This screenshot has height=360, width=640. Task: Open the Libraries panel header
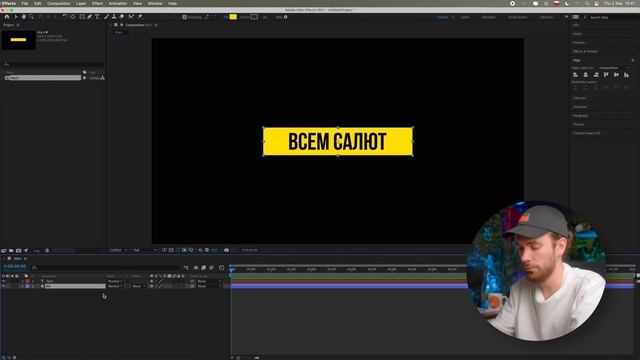point(580,98)
